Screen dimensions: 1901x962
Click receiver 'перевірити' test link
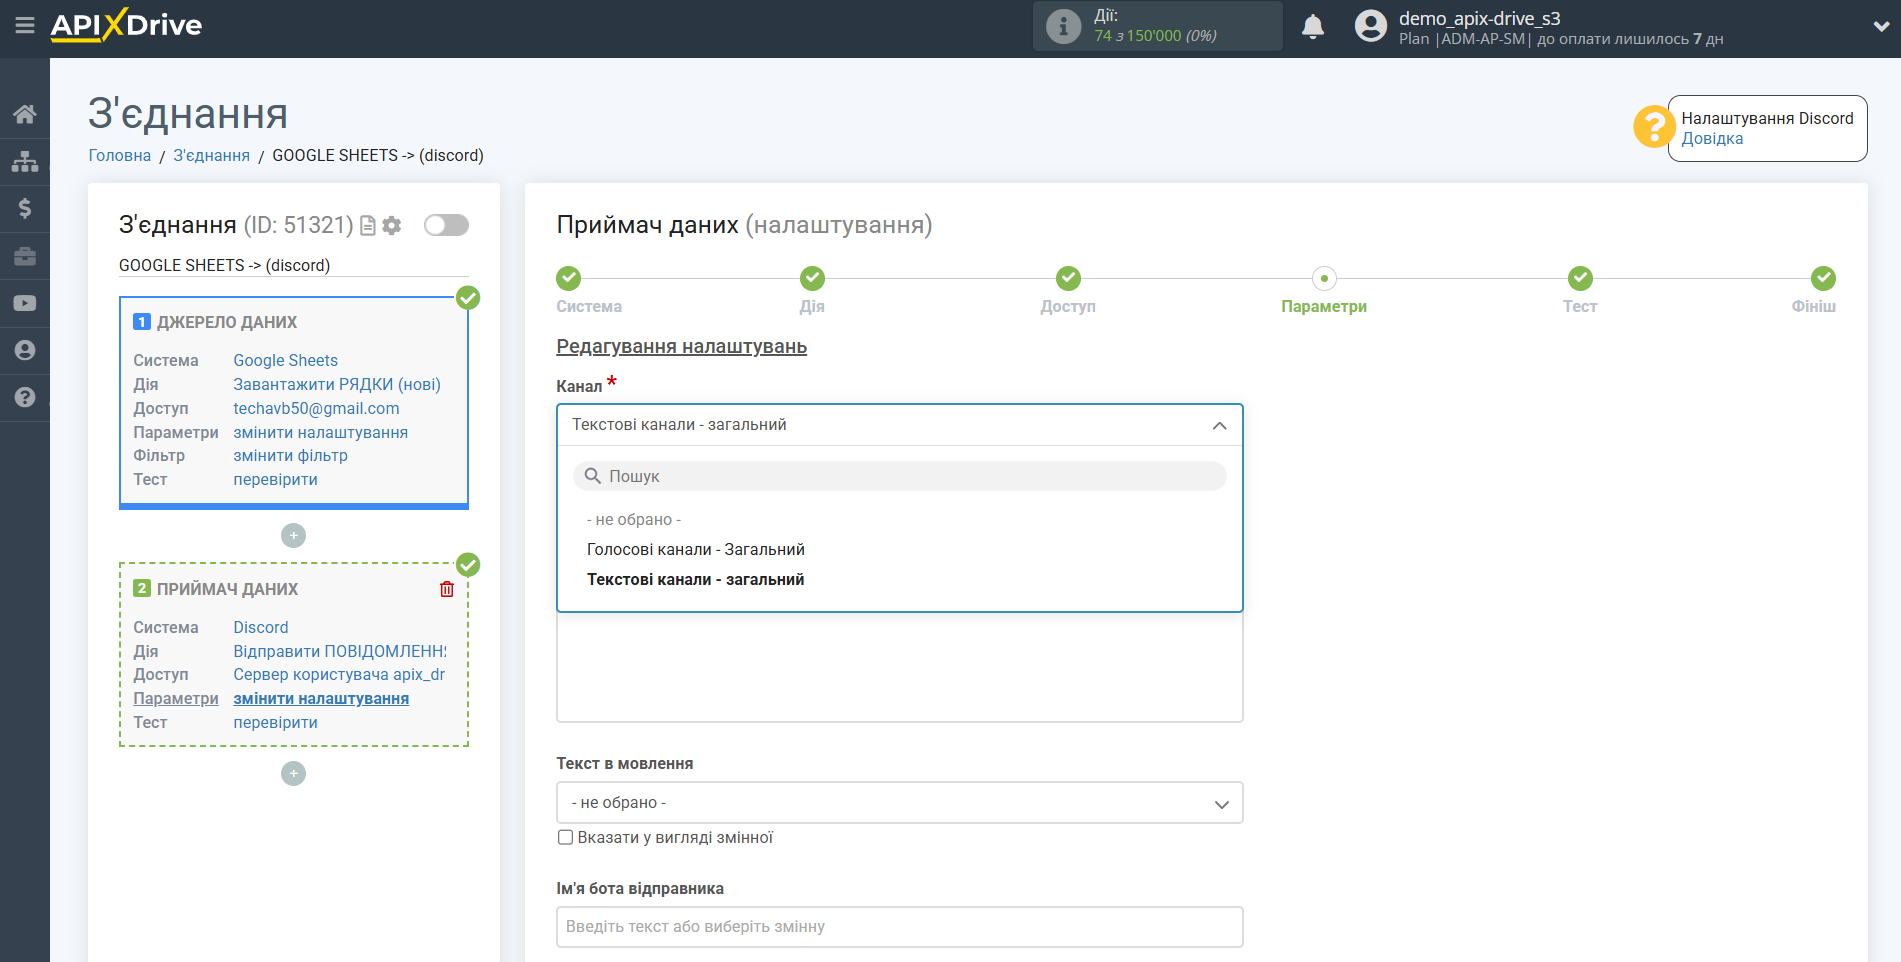[x=276, y=722]
